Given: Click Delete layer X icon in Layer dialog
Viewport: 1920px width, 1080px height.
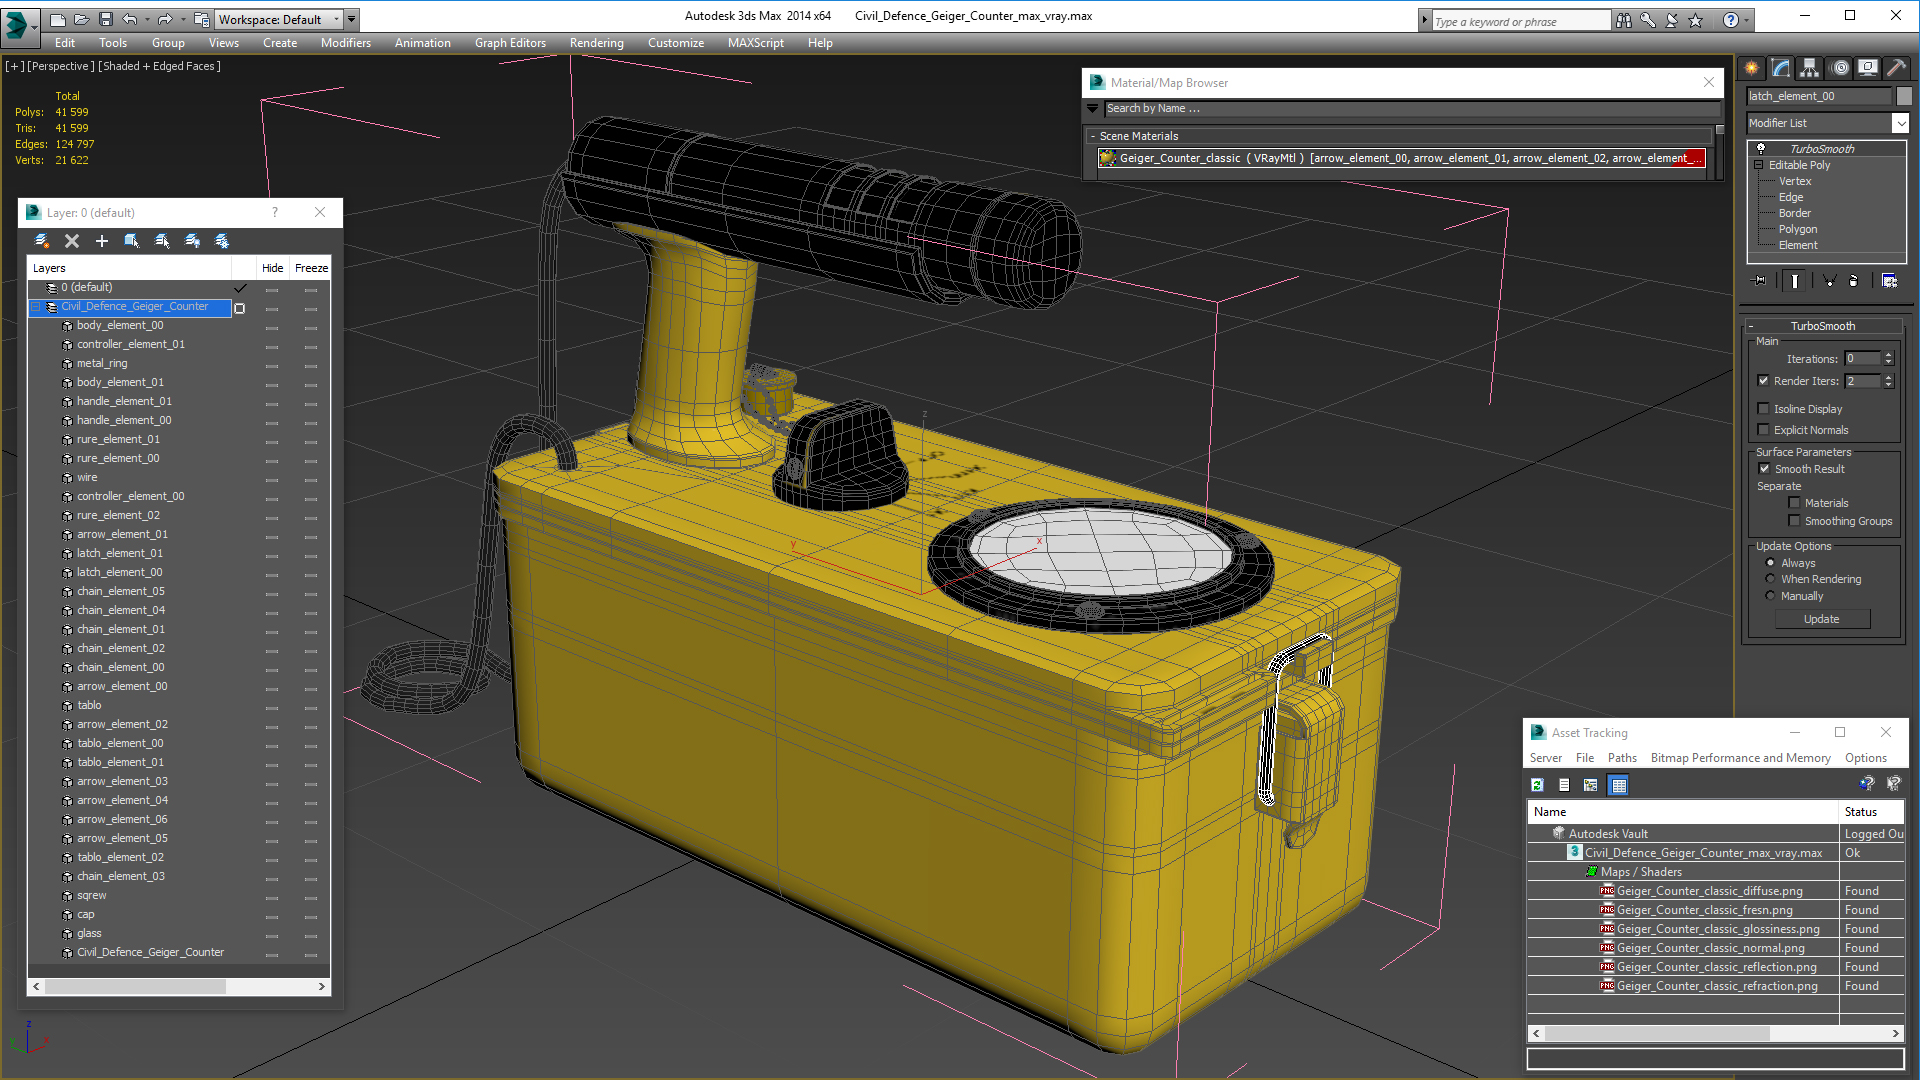Looking at the screenshot, I should point(72,241).
